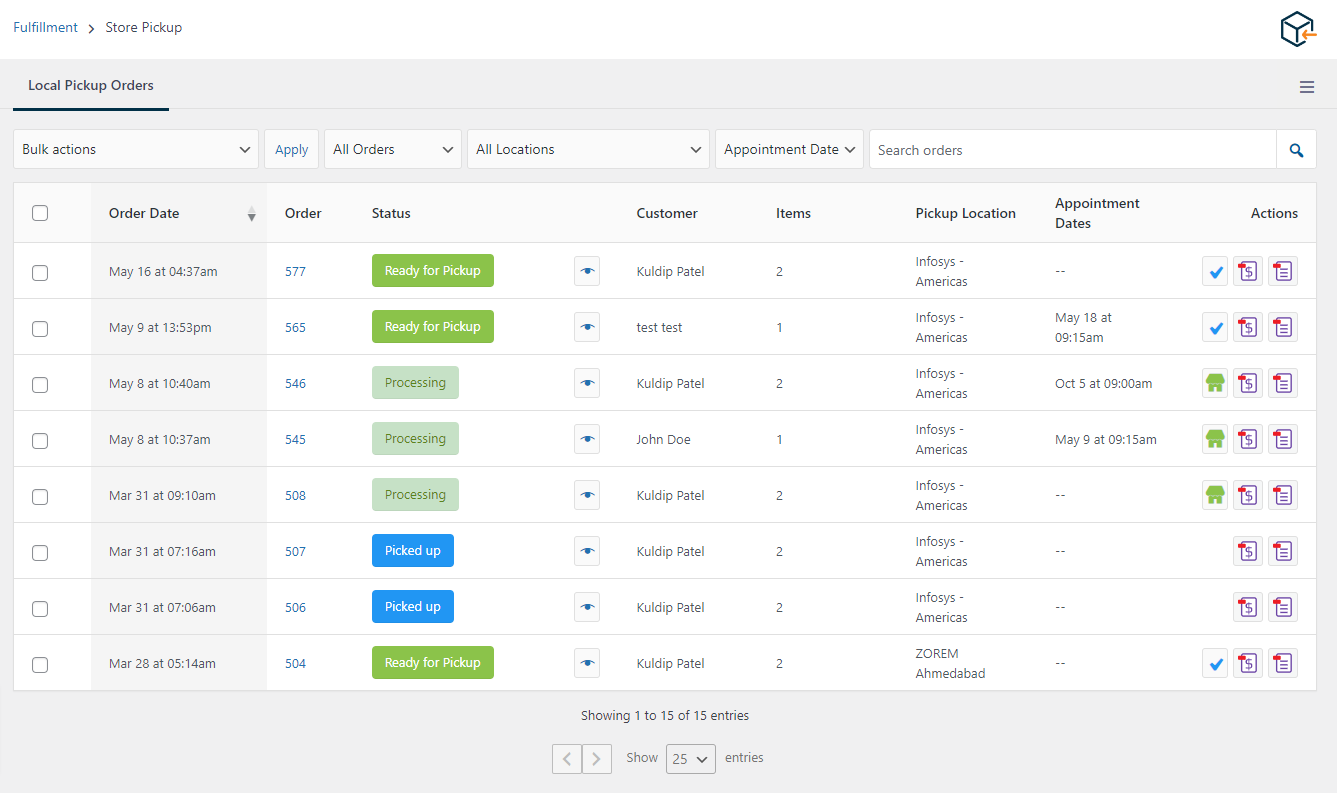
Task: Open the Bulk actions dropdown
Action: pyautogui.click(x=136, y=148)
